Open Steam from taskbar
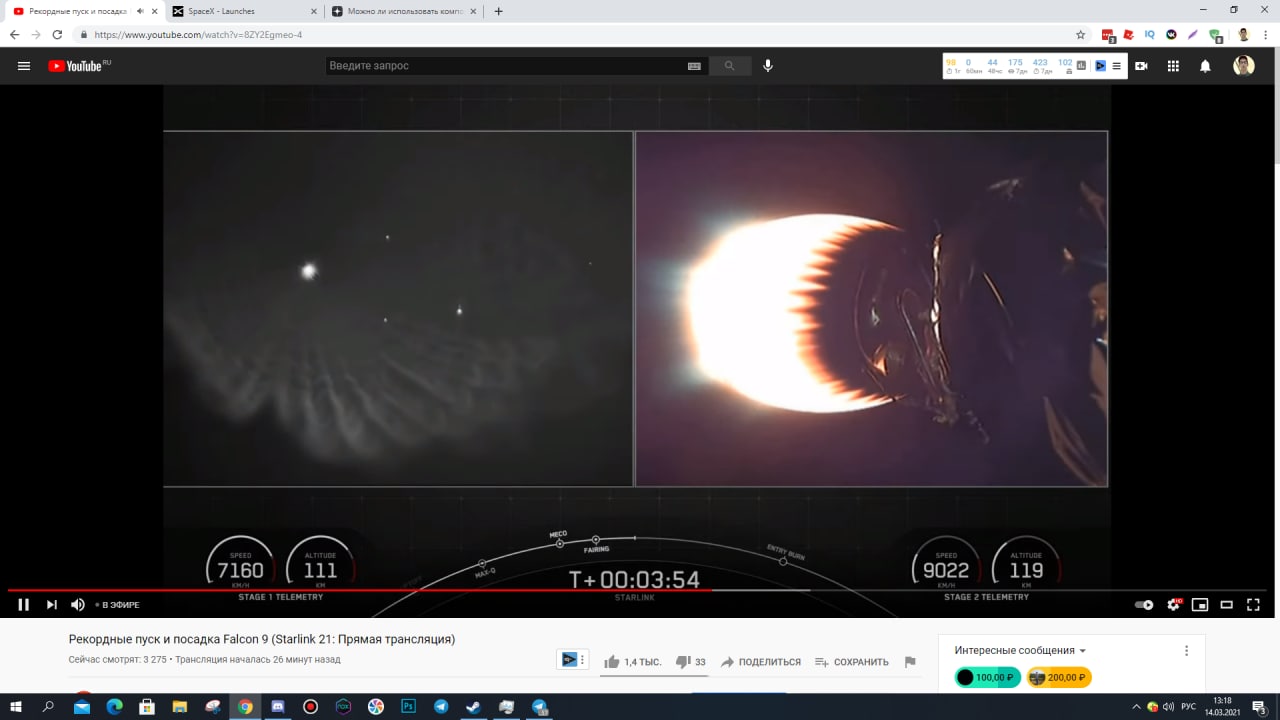Screen dimensions: 1280x720 (473, 706)
